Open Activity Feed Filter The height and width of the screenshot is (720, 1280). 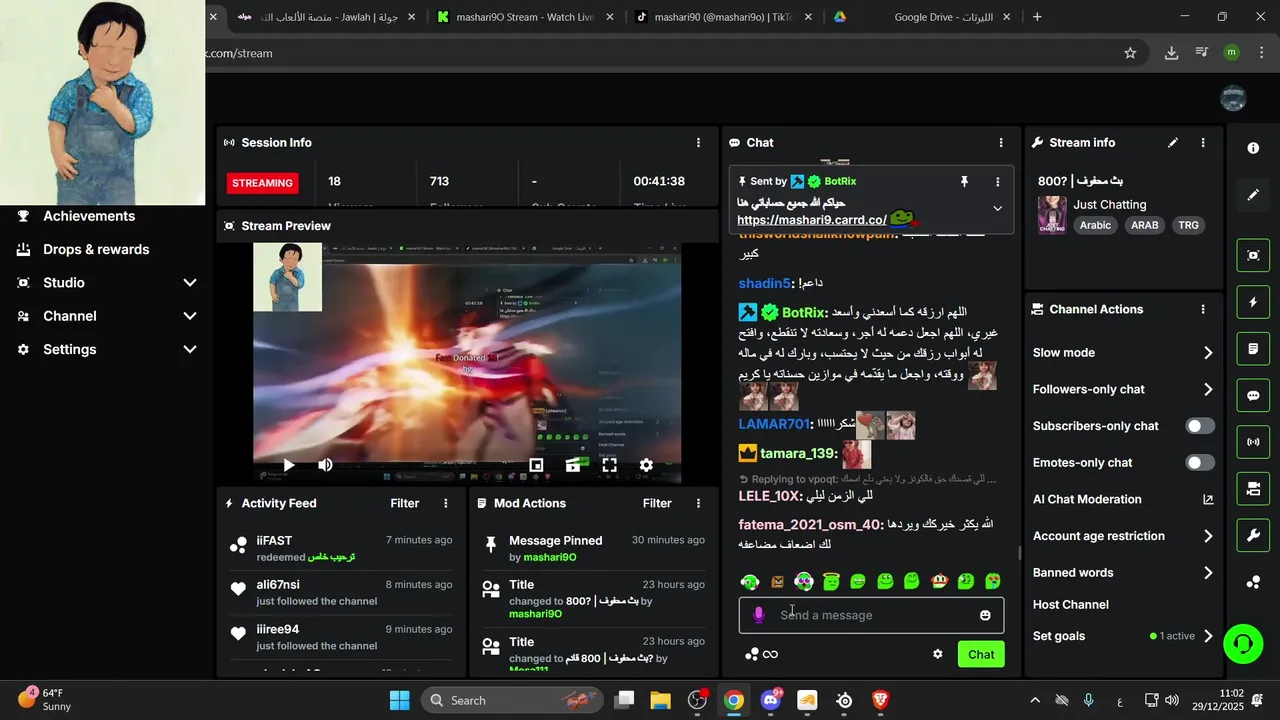tap(405, 503)
